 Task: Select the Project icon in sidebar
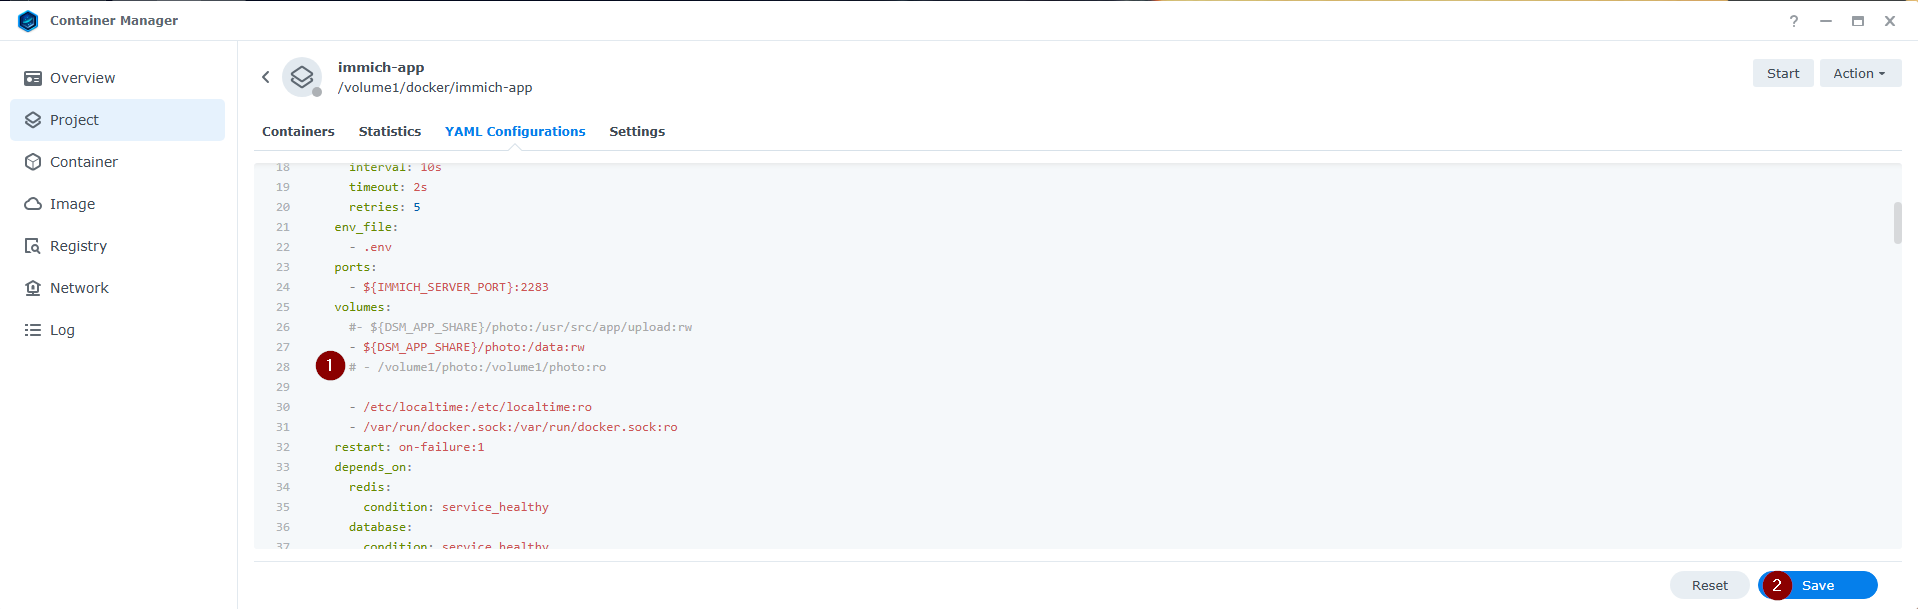(x=33, y=120)
